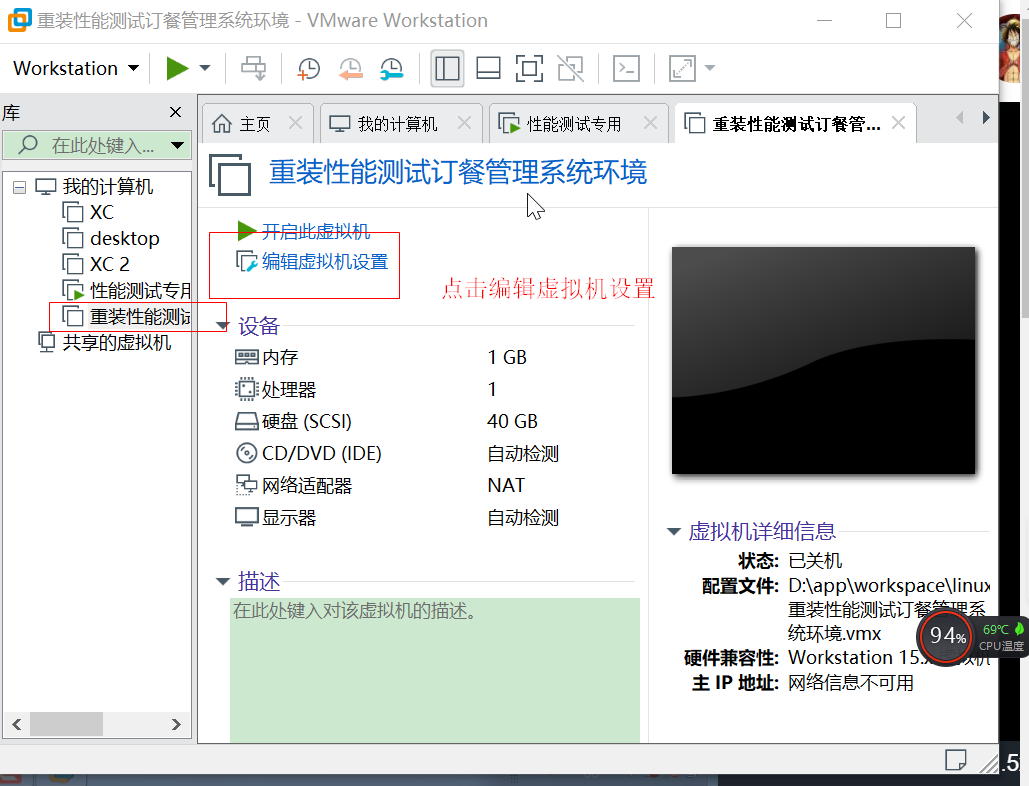Viewport: 1029px width, 786px height.
Task: Close the 重装性能测试订餐管... tab
Action: coord(898,123)
